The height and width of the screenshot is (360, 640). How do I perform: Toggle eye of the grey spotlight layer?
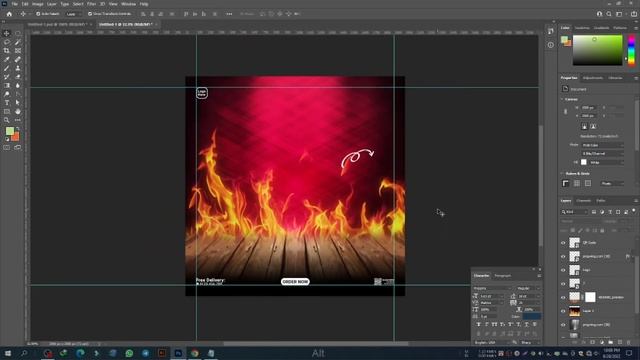(x=563, y=325)
